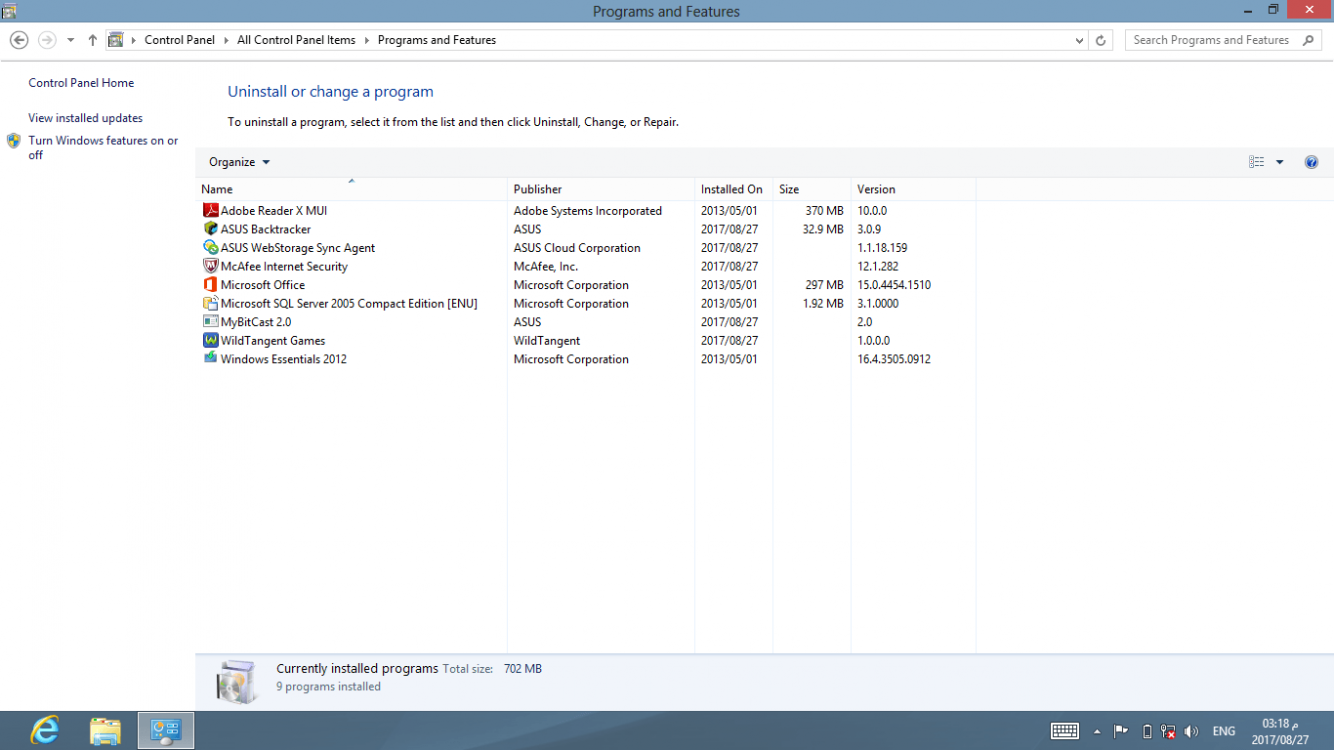Expand the chevron after All Control Panel Items

click(x=366, y=40)
